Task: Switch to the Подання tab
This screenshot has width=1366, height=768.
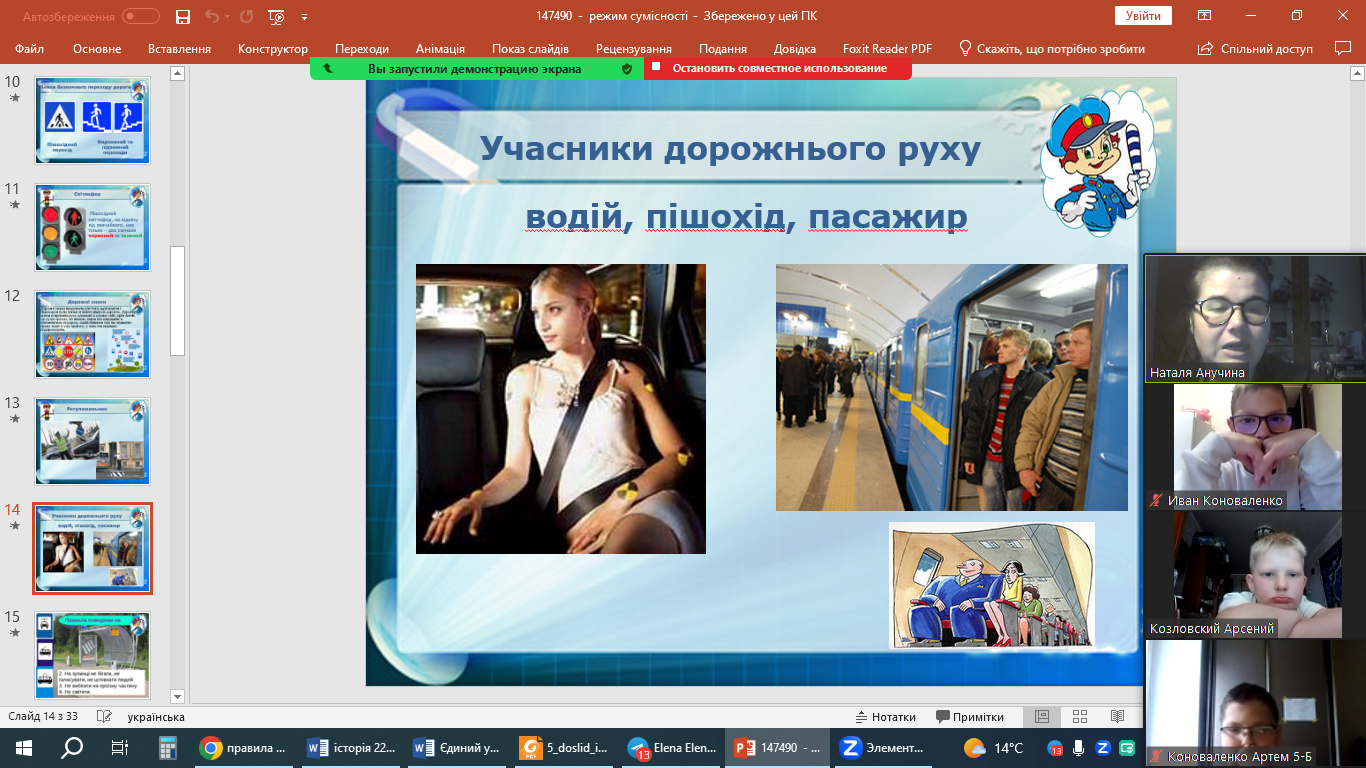Action: point(723,48)
